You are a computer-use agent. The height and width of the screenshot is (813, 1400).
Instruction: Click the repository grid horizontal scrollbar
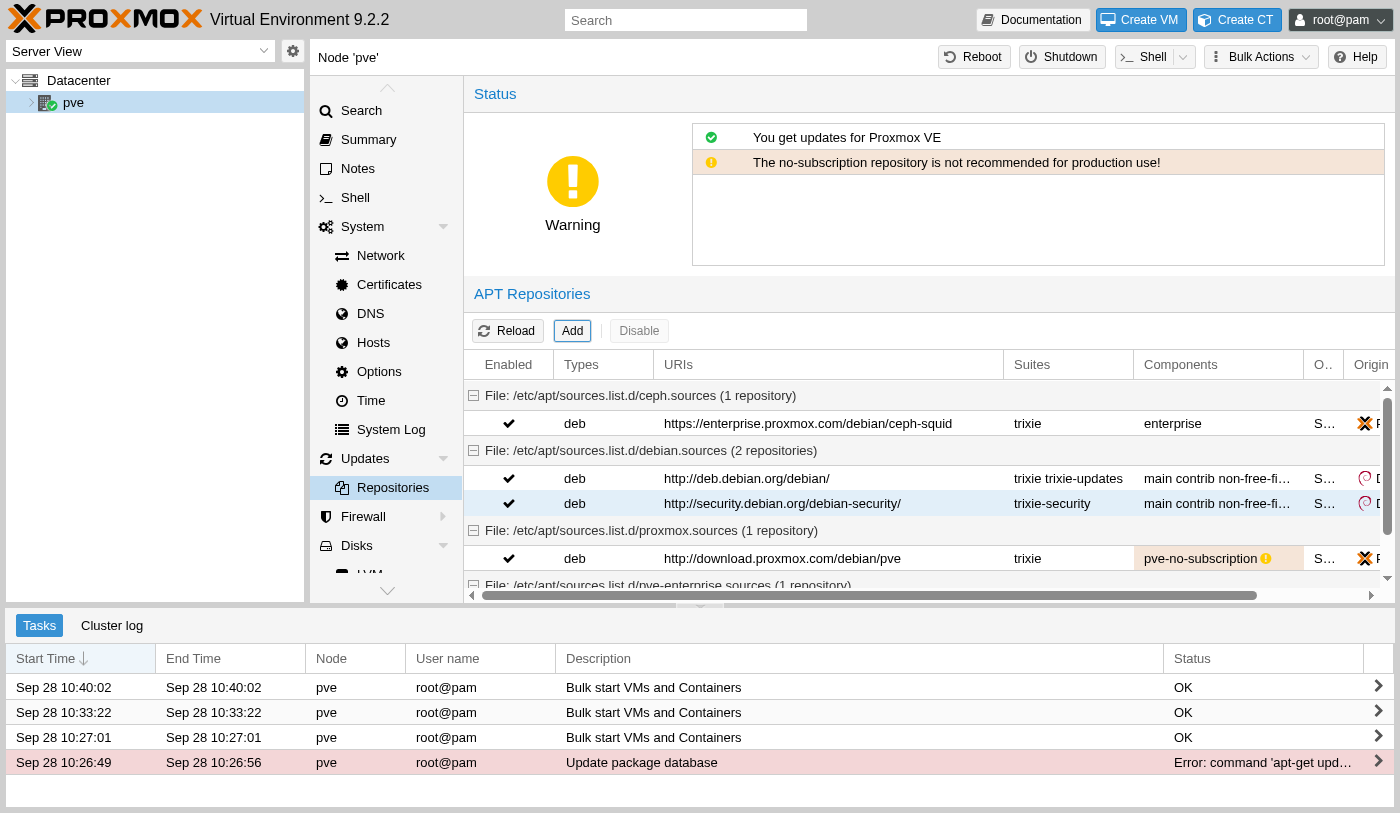point(869,595)
